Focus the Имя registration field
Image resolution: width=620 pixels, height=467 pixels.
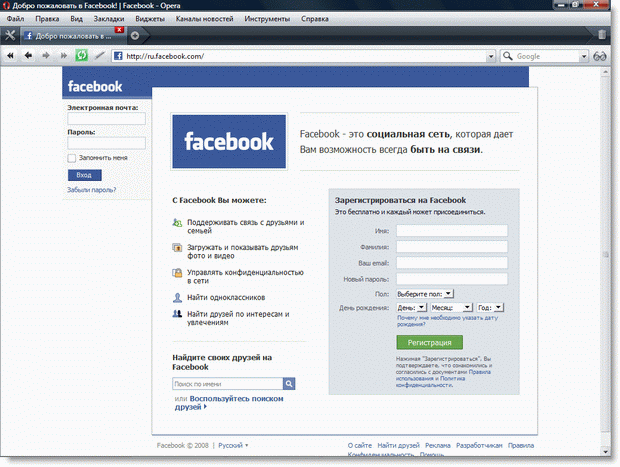tap(452, 231)
